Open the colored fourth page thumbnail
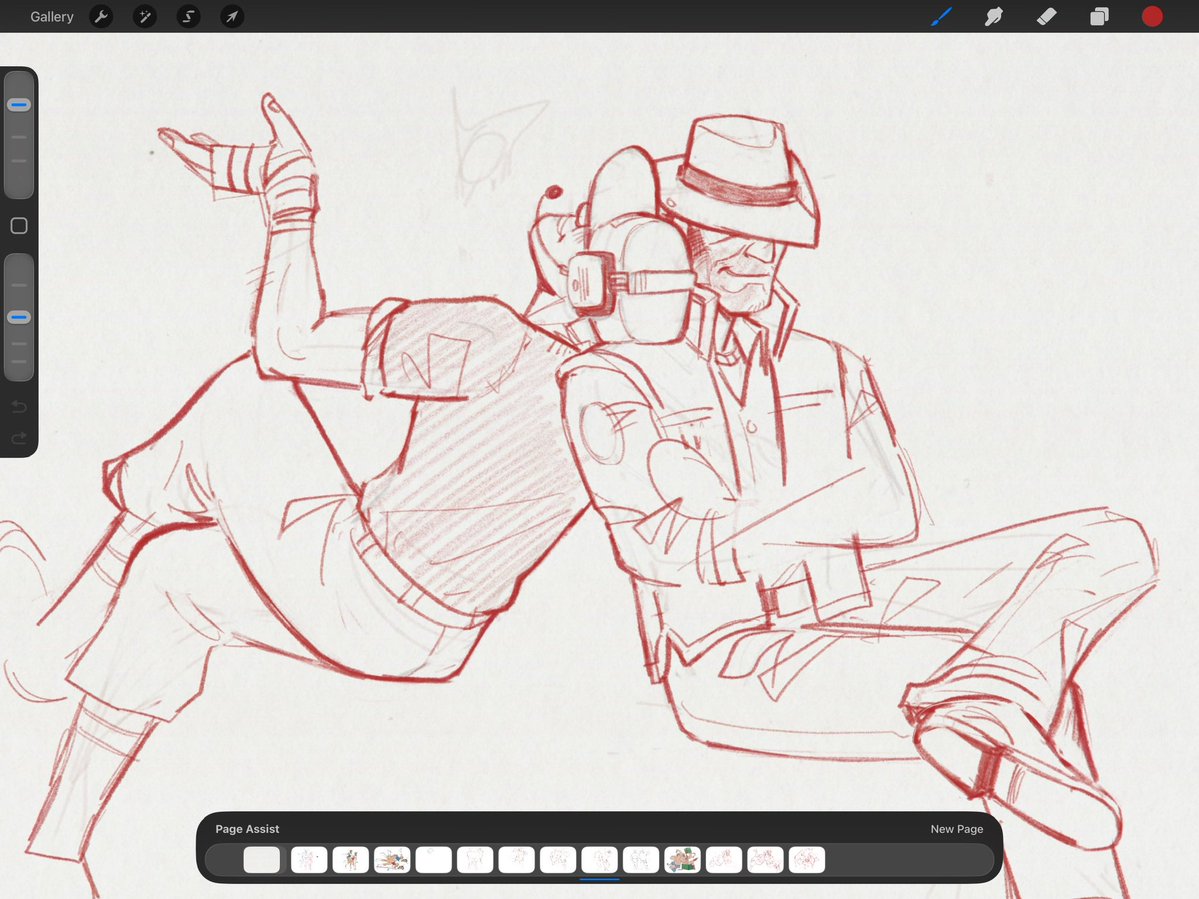Image resolution: width=1199 pixels, height=899 pixels. click(x=392, y=860)
